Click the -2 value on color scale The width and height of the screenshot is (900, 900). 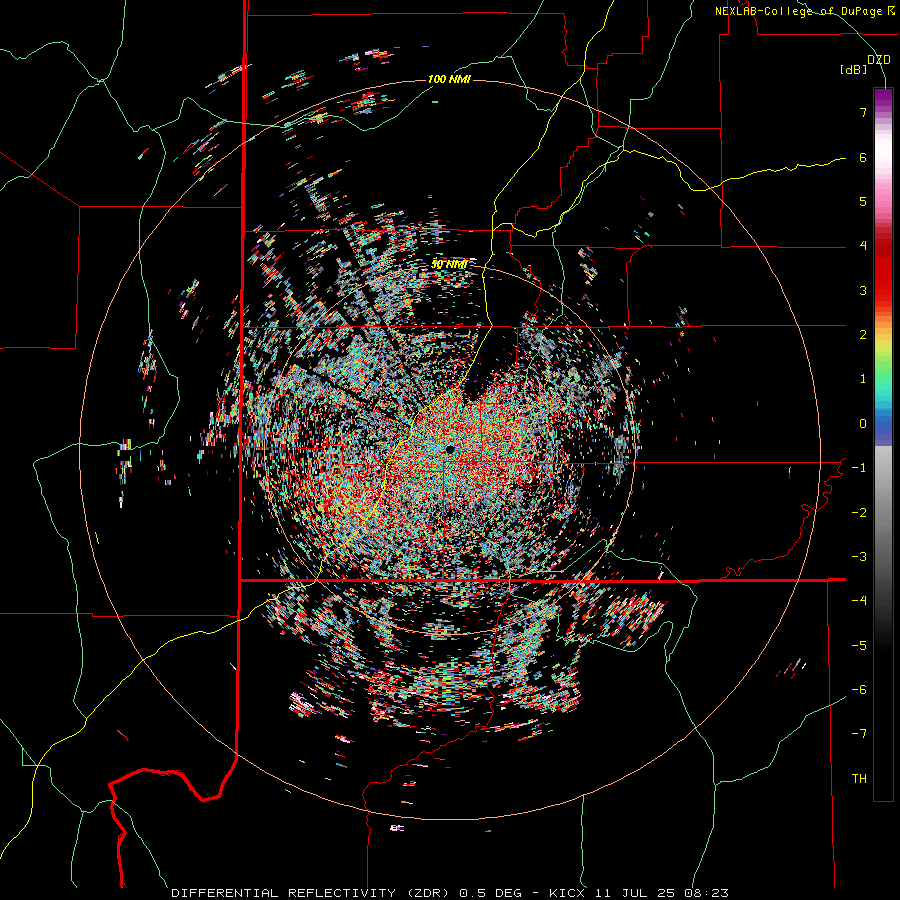click(859, 513)
